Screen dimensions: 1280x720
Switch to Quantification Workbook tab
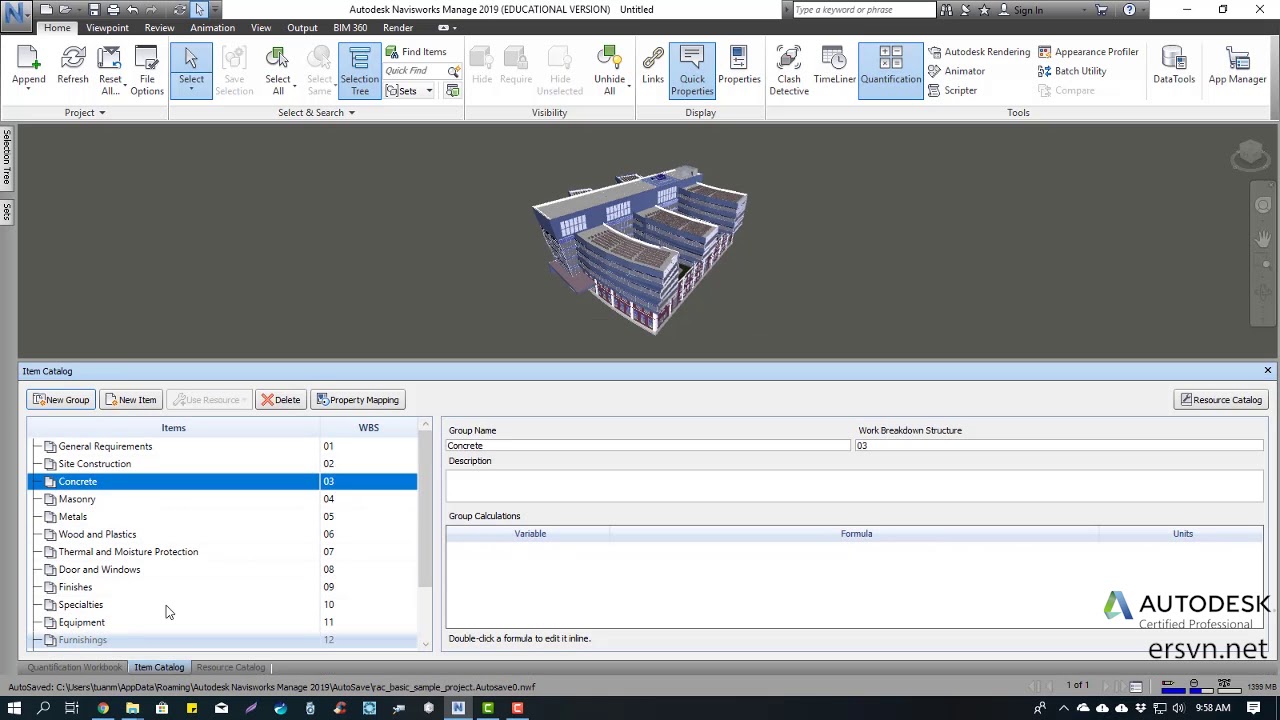pyautogui.click(x=75, y=667)
